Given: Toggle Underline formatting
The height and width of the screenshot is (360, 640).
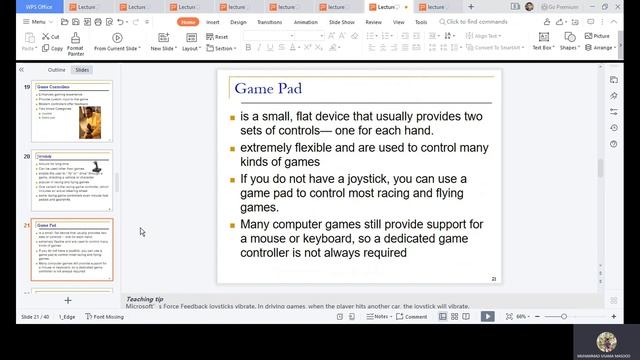Looking at the screenshot, I should click(x=270, y=48).
